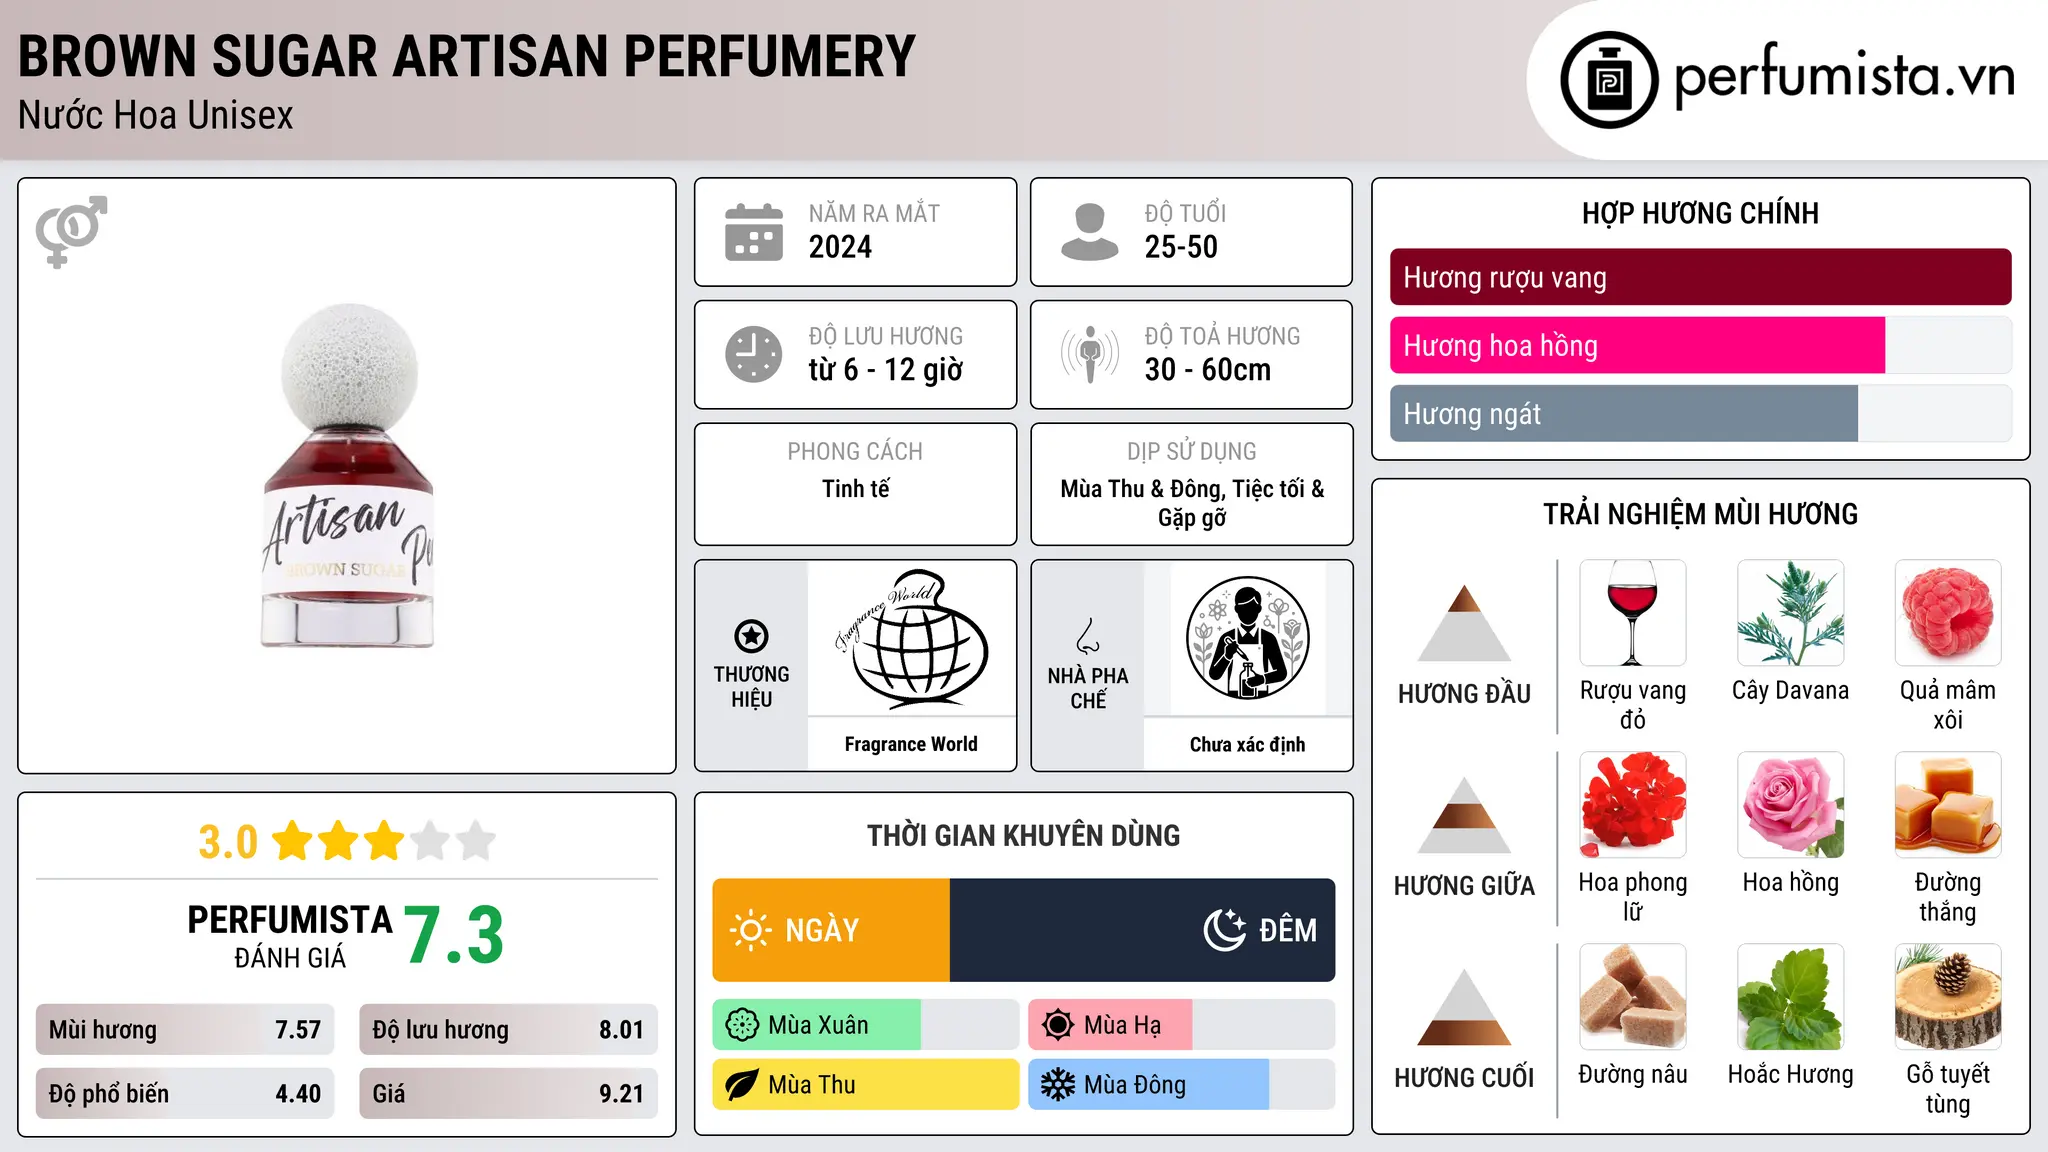
Task: Click the 3.0 star rating row
Action: [x=347, y=841]
